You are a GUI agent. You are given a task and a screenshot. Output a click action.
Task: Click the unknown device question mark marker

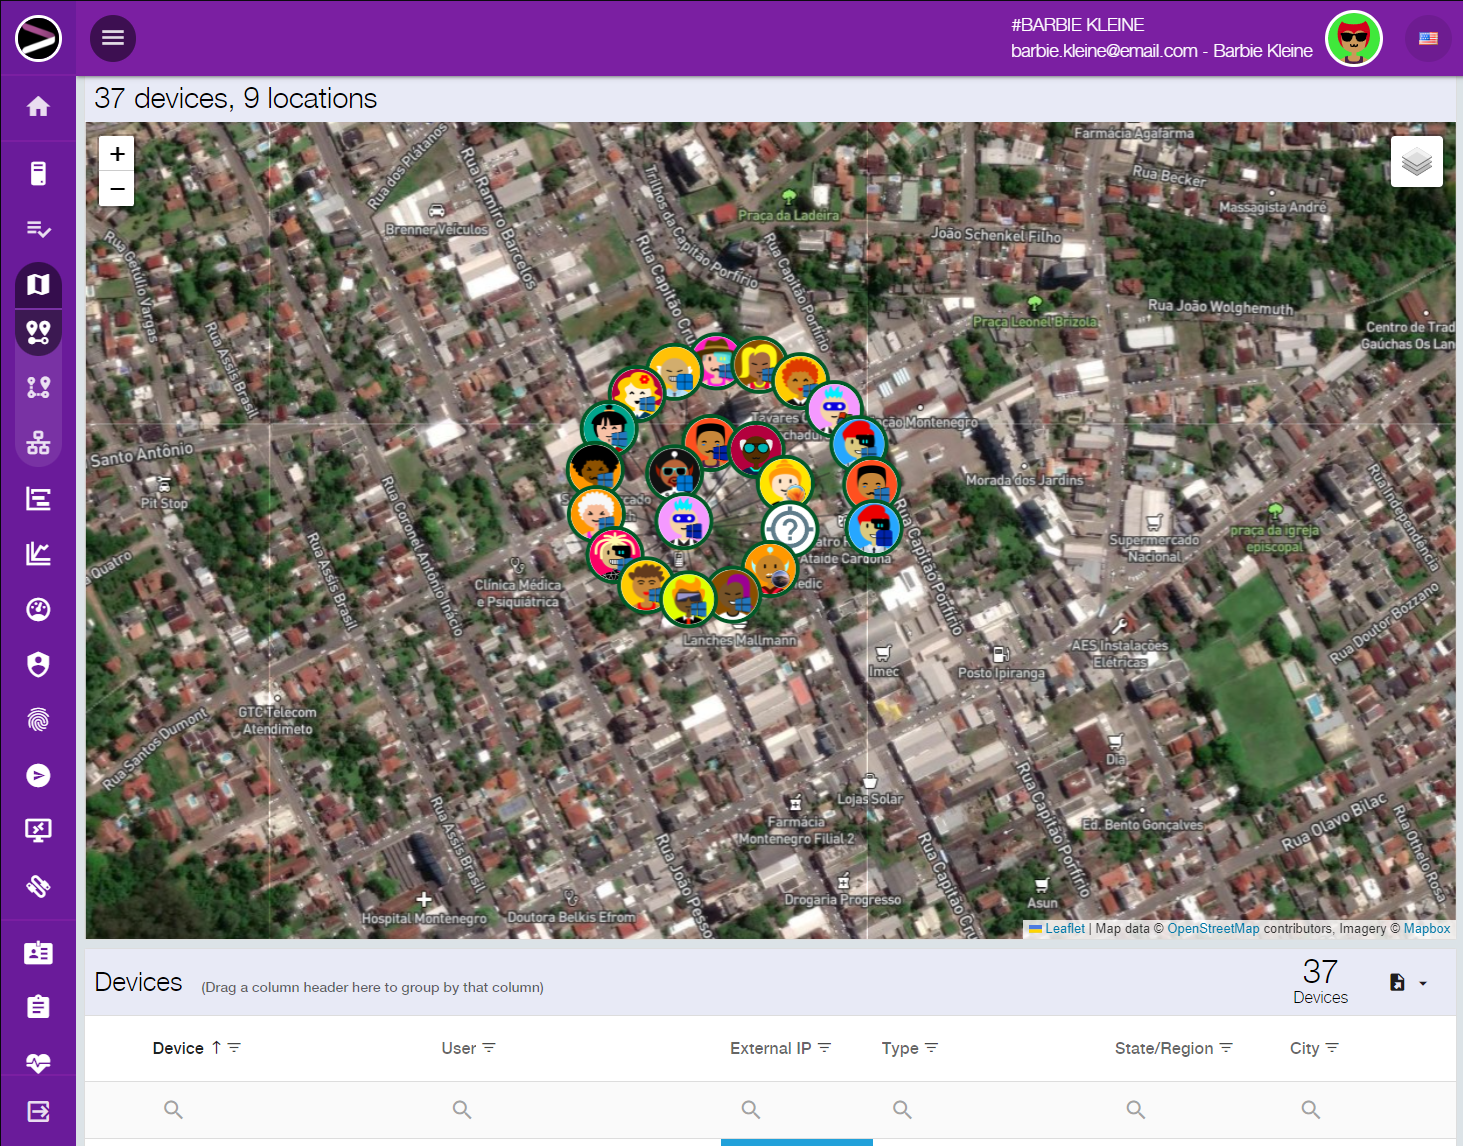[789, 528]
